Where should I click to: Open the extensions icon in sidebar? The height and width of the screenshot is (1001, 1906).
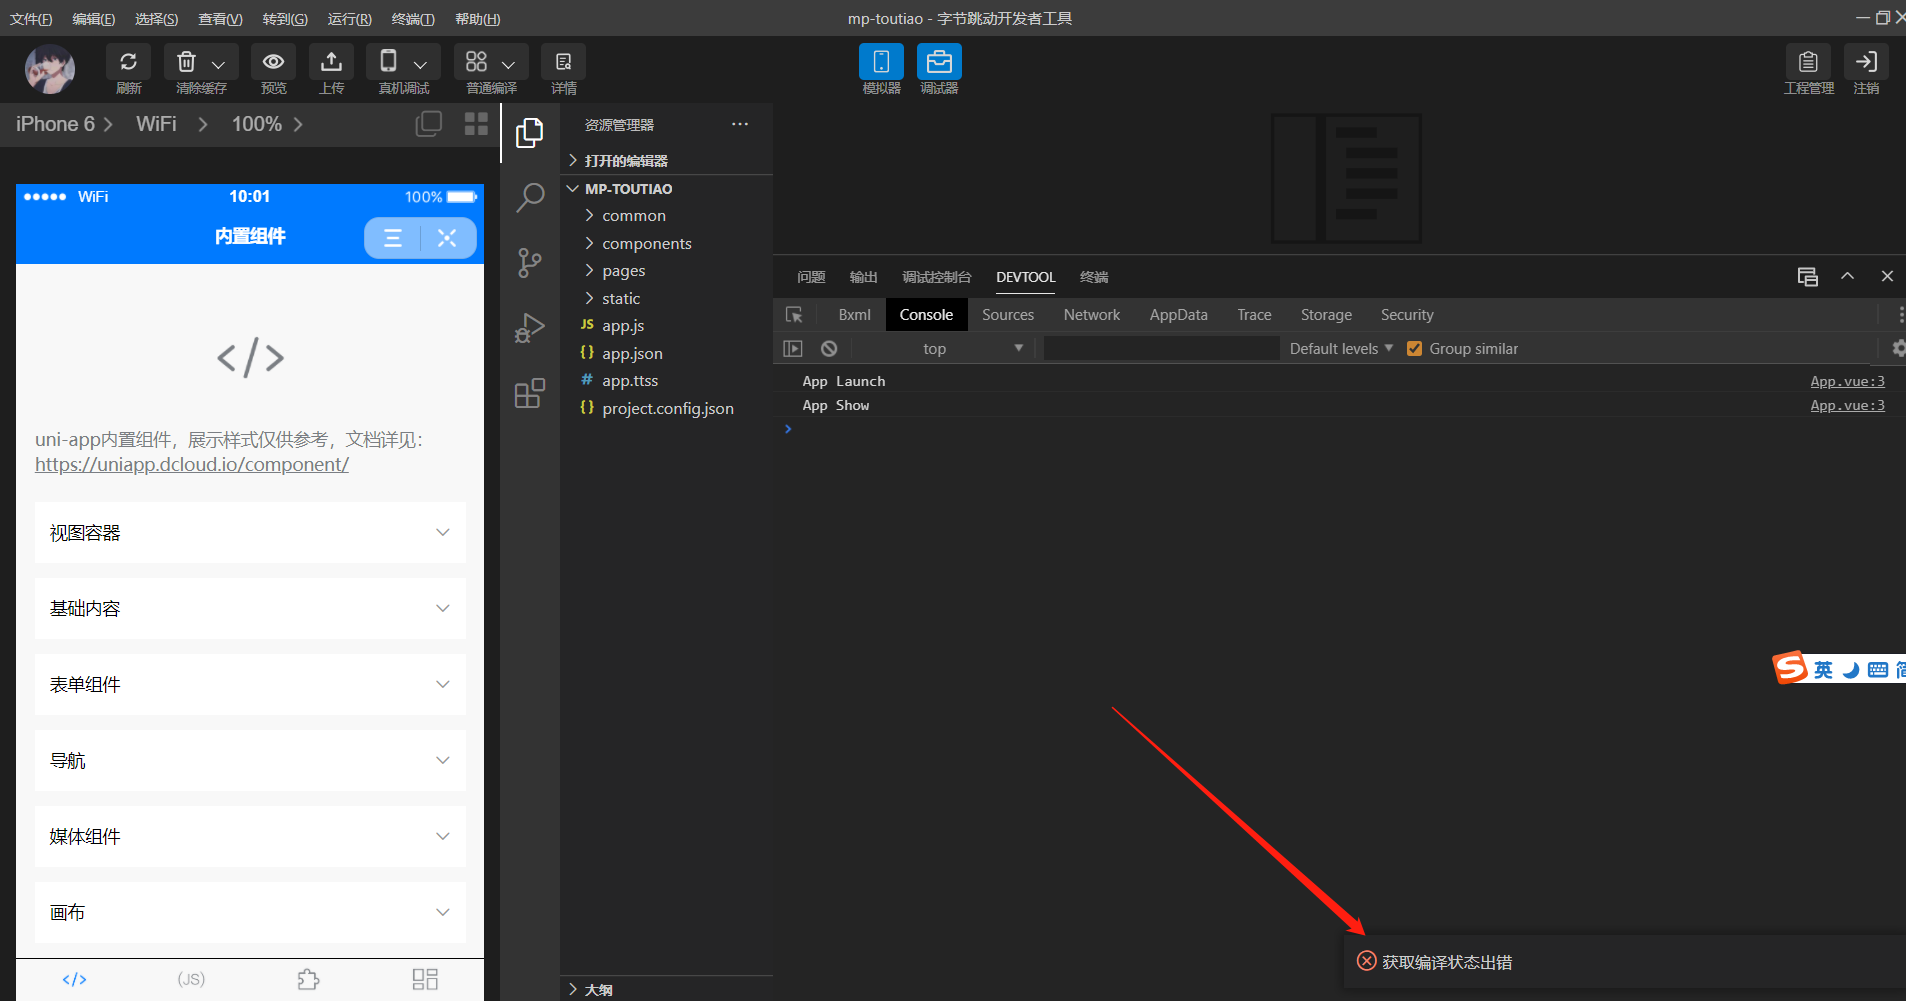click(x=529, y=394)
